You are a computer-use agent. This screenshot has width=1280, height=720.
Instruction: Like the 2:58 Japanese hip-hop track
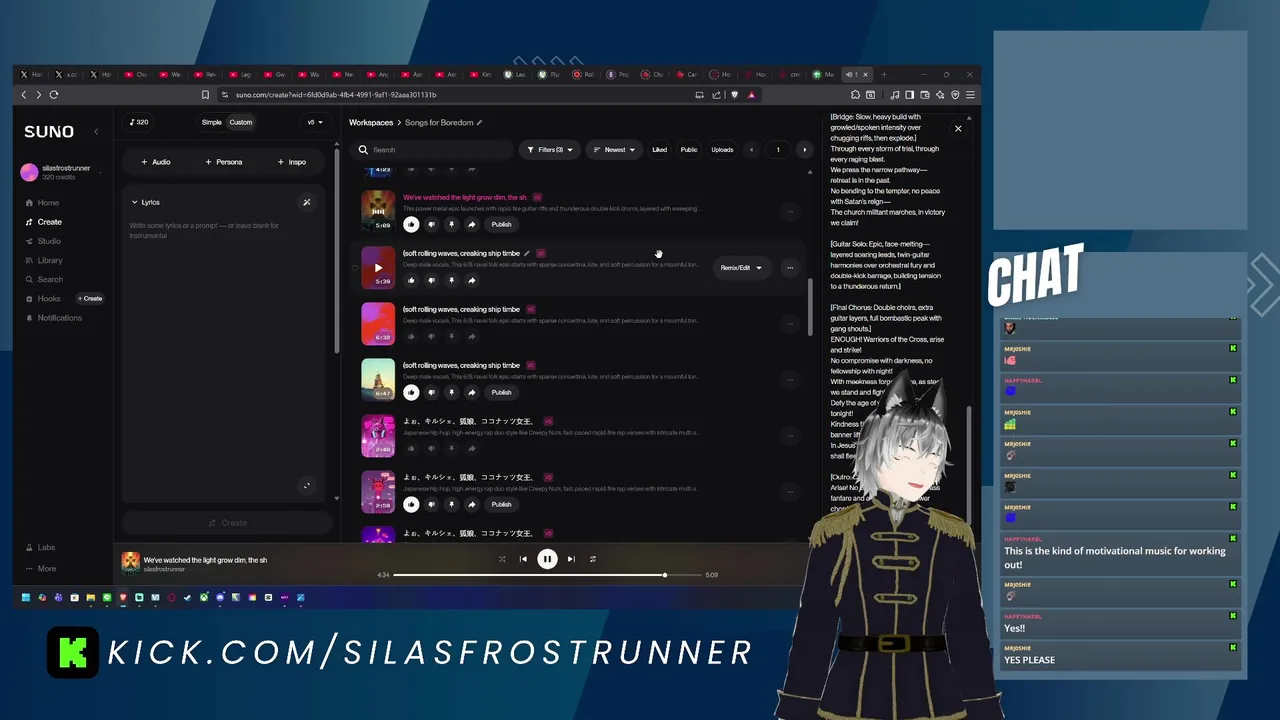point(411,504)
